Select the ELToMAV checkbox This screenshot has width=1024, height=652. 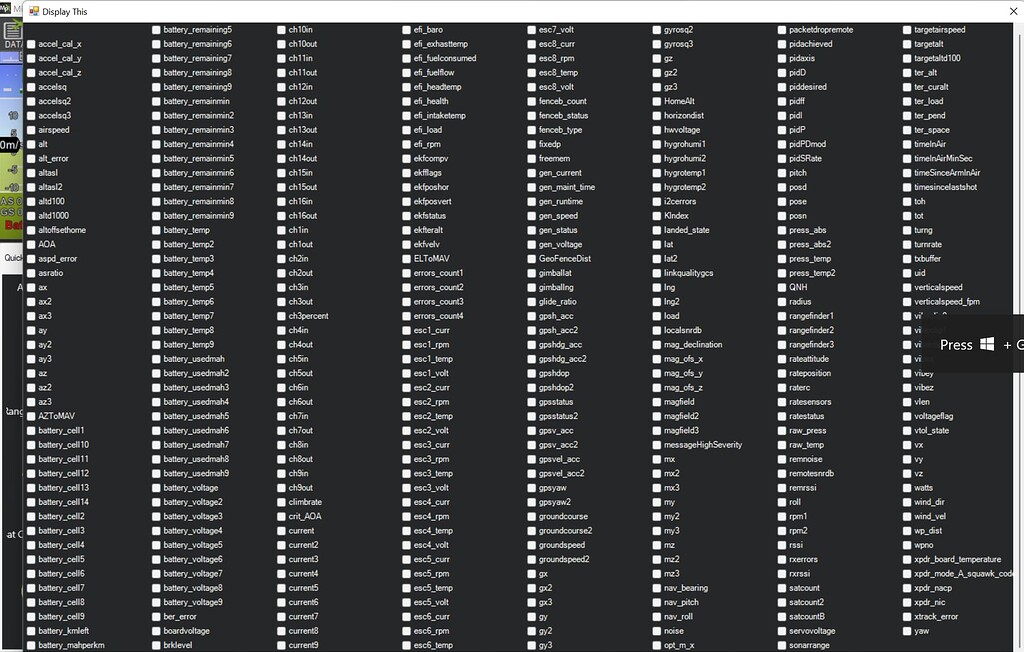pyautogui.click(x=407, y=259)
